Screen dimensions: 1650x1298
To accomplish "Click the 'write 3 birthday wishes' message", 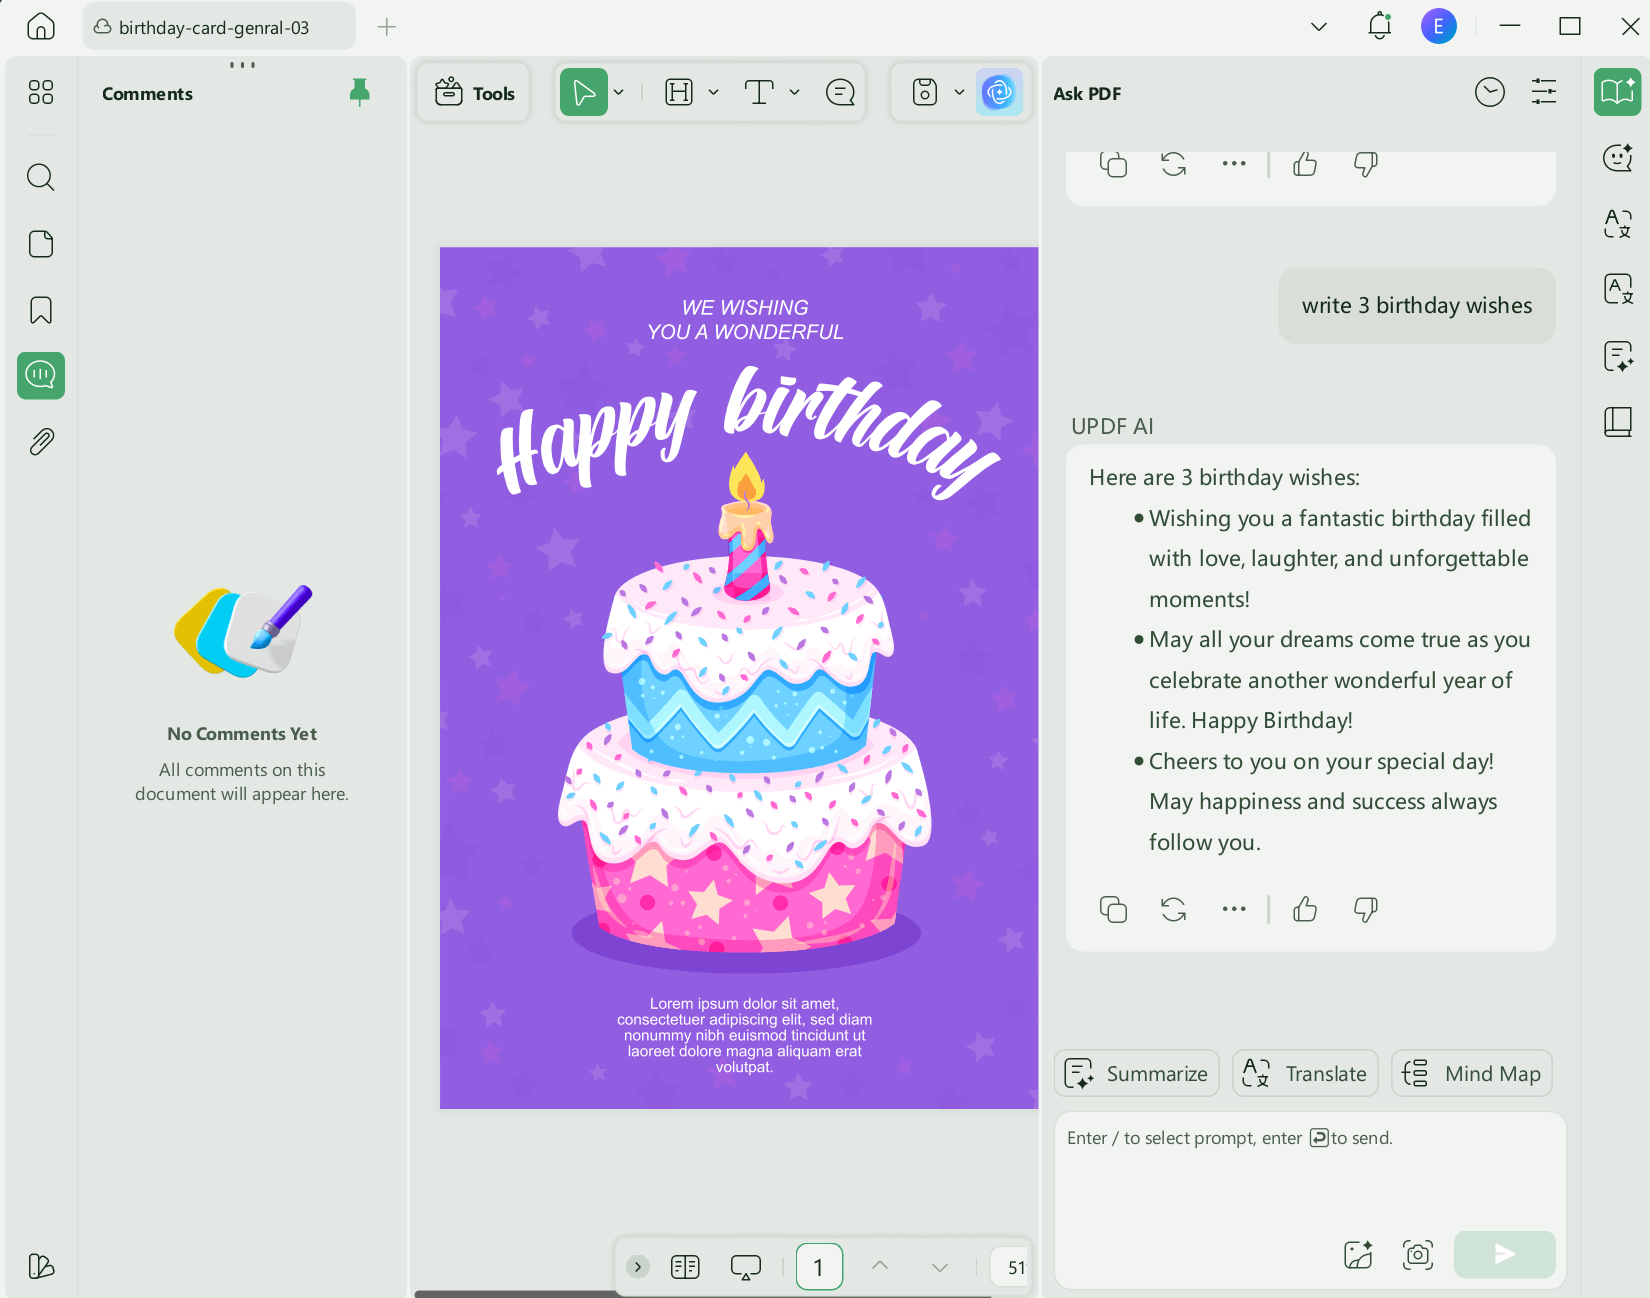I will 1417,305.
